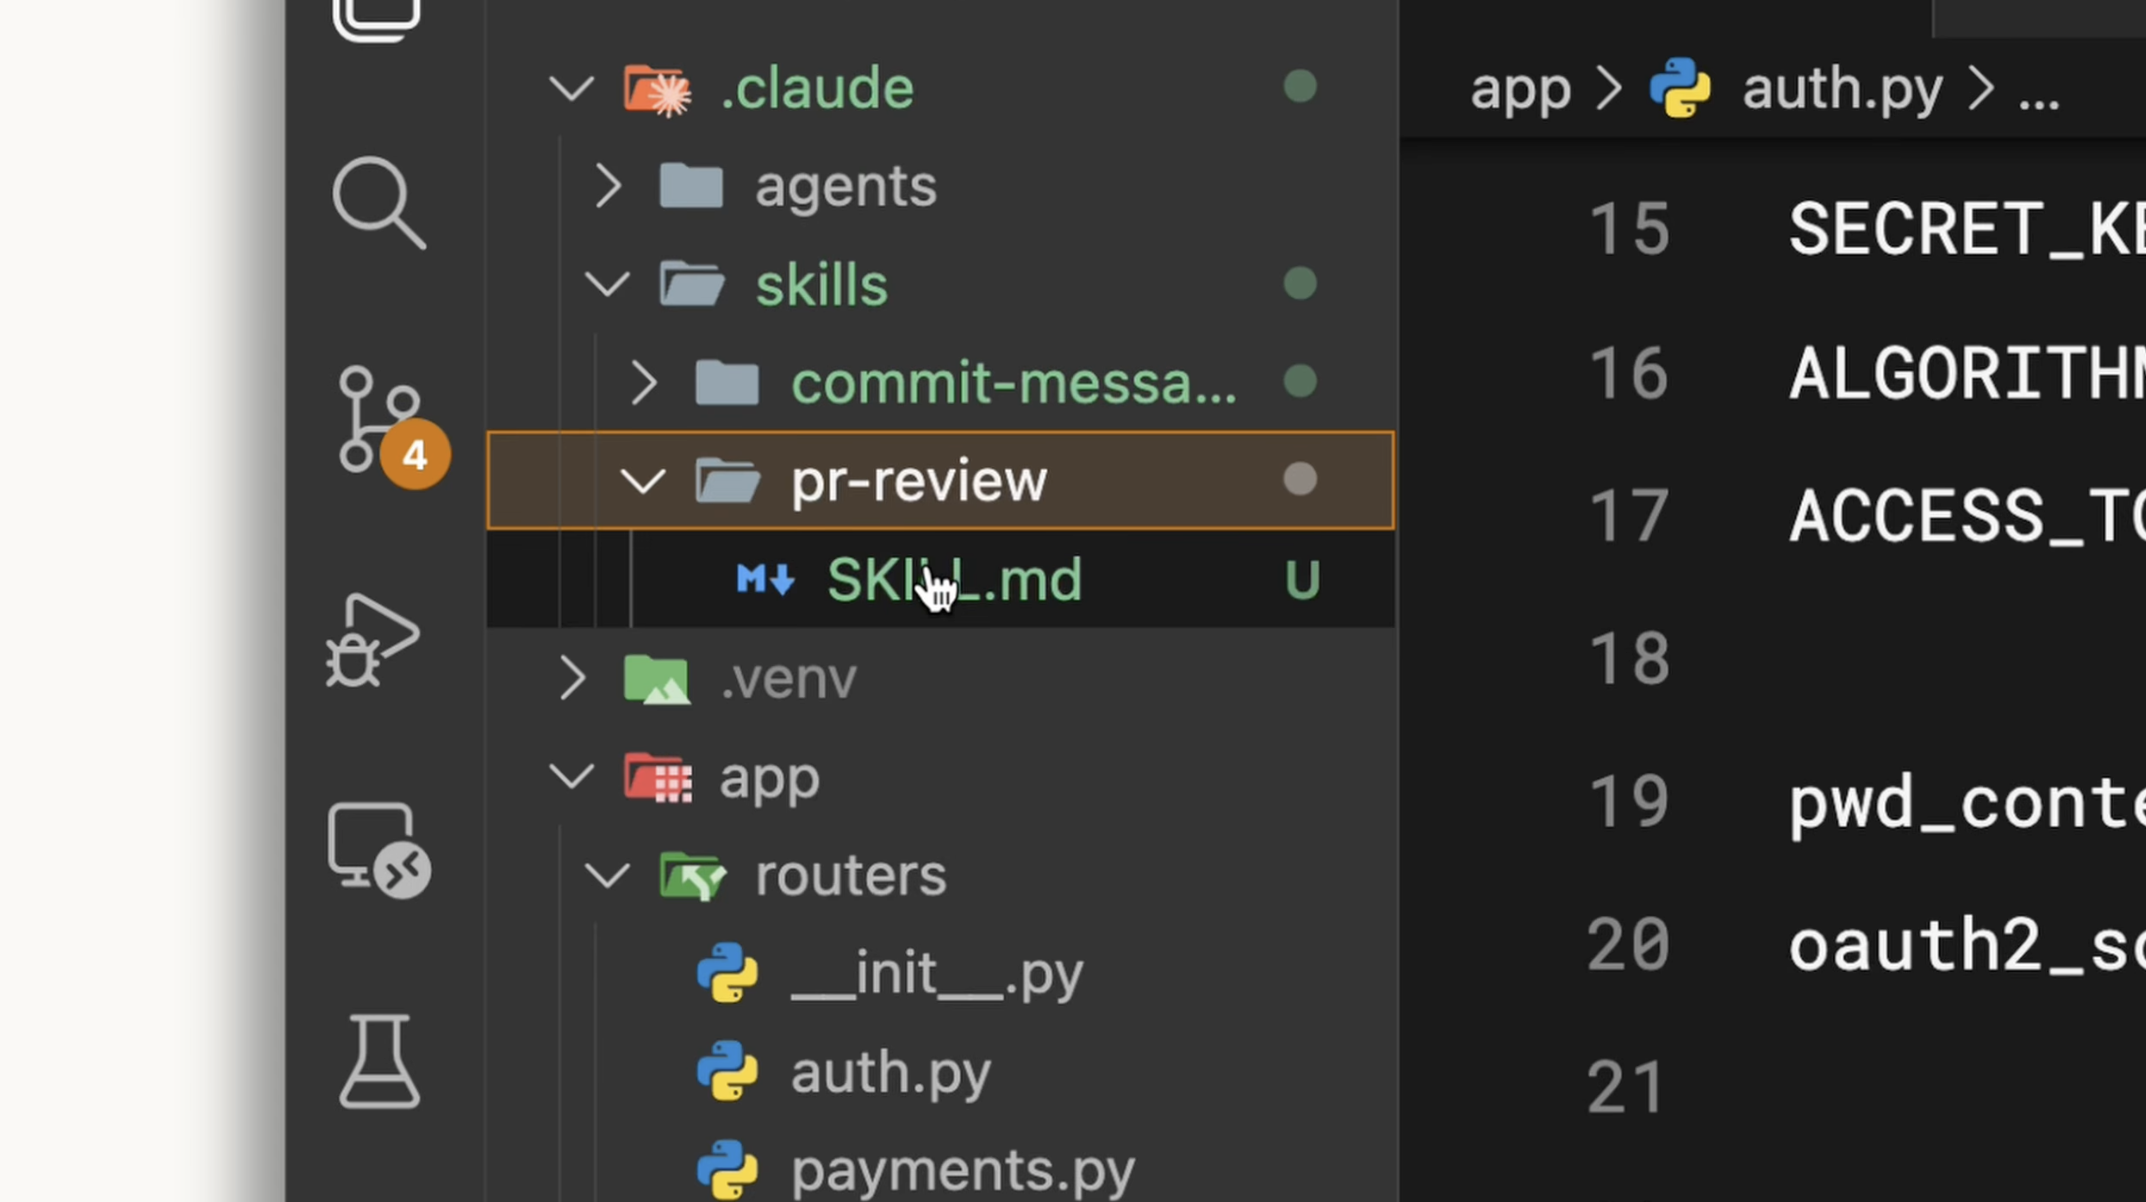
Task: Click the Markdown icon beside SKILL.md
Action: (765, 579)
